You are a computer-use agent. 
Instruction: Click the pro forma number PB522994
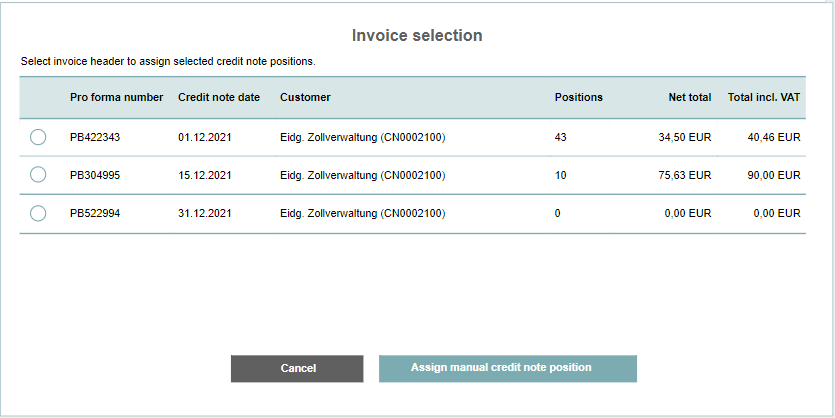(x=95, y=214)
